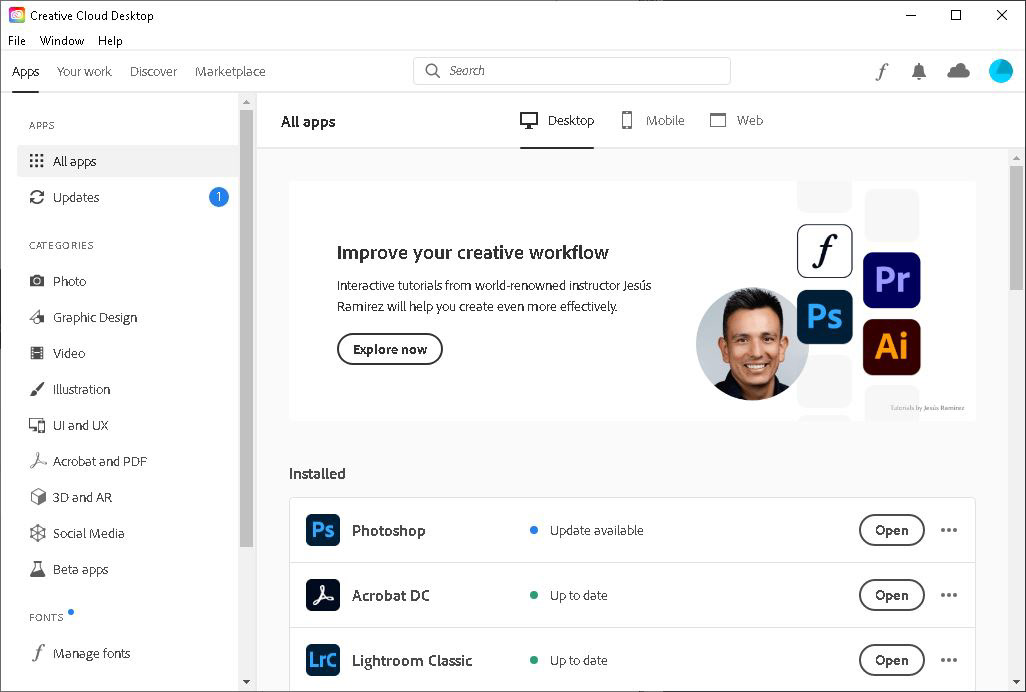The width and height of the screenshot is (1026, 692).
Task: Click the main content vertical scrollbar
Action: pyautogui.click(x=1016, y=226)
